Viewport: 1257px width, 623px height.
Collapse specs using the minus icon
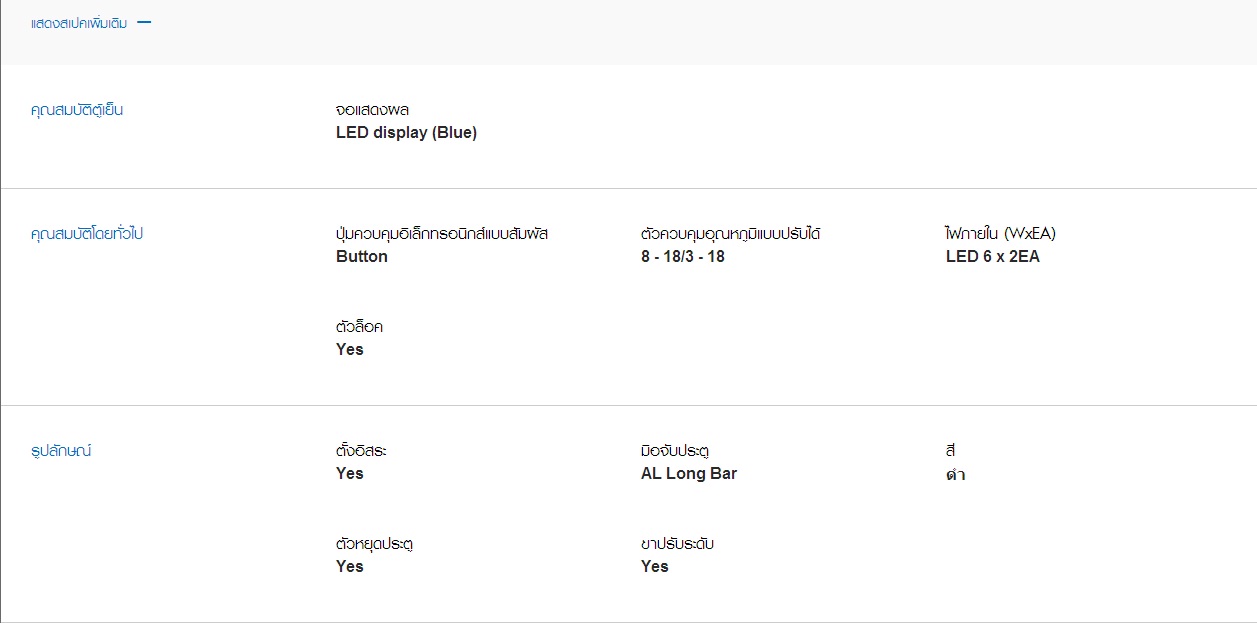tap(144, 22)
